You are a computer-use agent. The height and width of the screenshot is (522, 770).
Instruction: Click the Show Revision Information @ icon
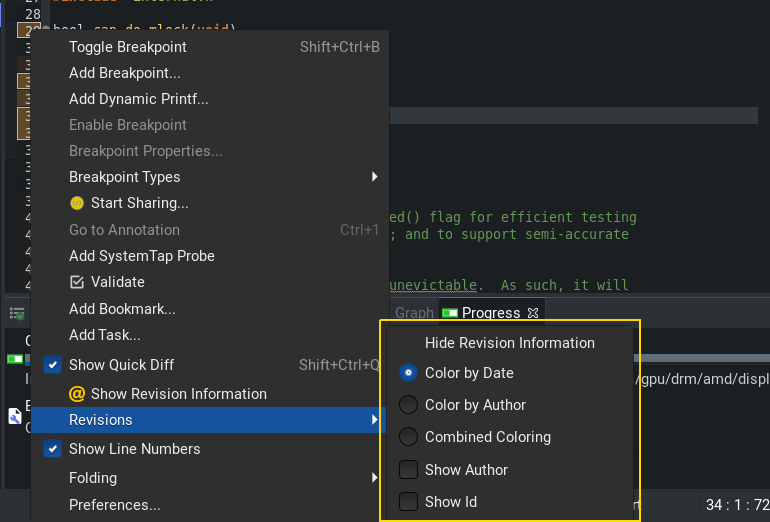tap(77, 394)
